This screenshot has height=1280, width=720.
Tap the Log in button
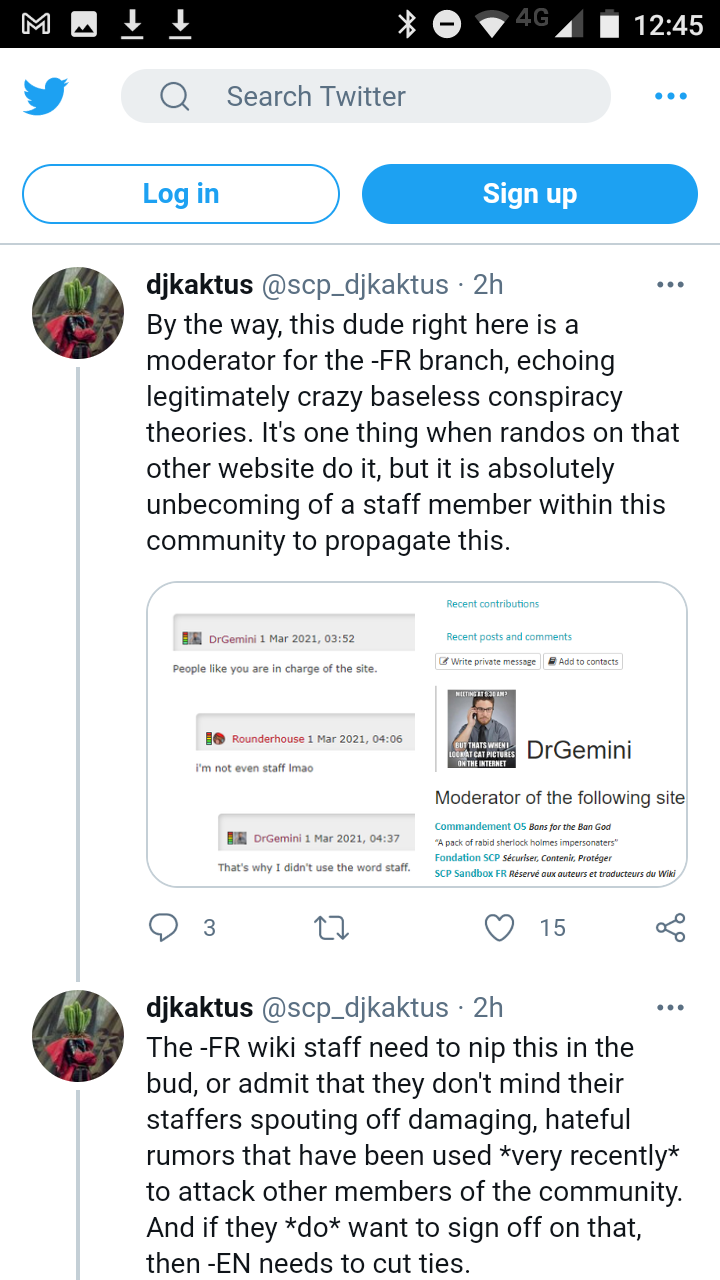pyautogui.click(x=181, y=194)
